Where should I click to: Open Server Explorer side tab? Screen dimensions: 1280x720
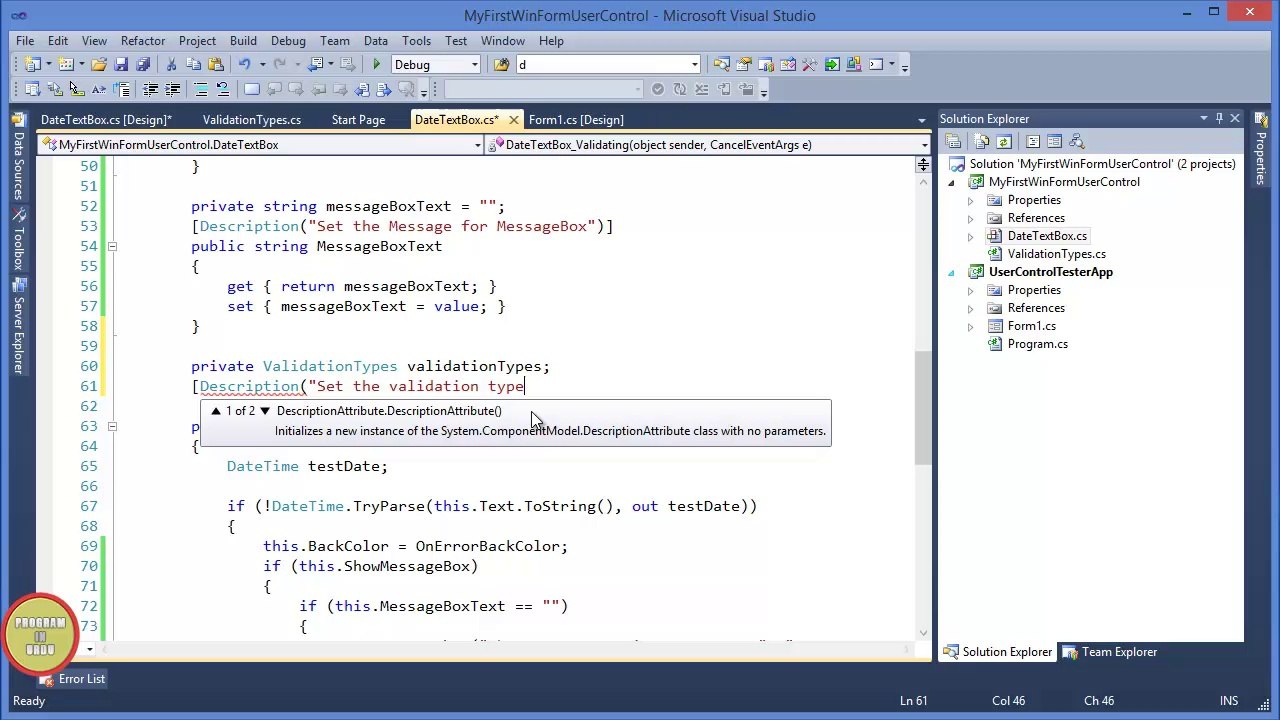click(x=17, y=325)
